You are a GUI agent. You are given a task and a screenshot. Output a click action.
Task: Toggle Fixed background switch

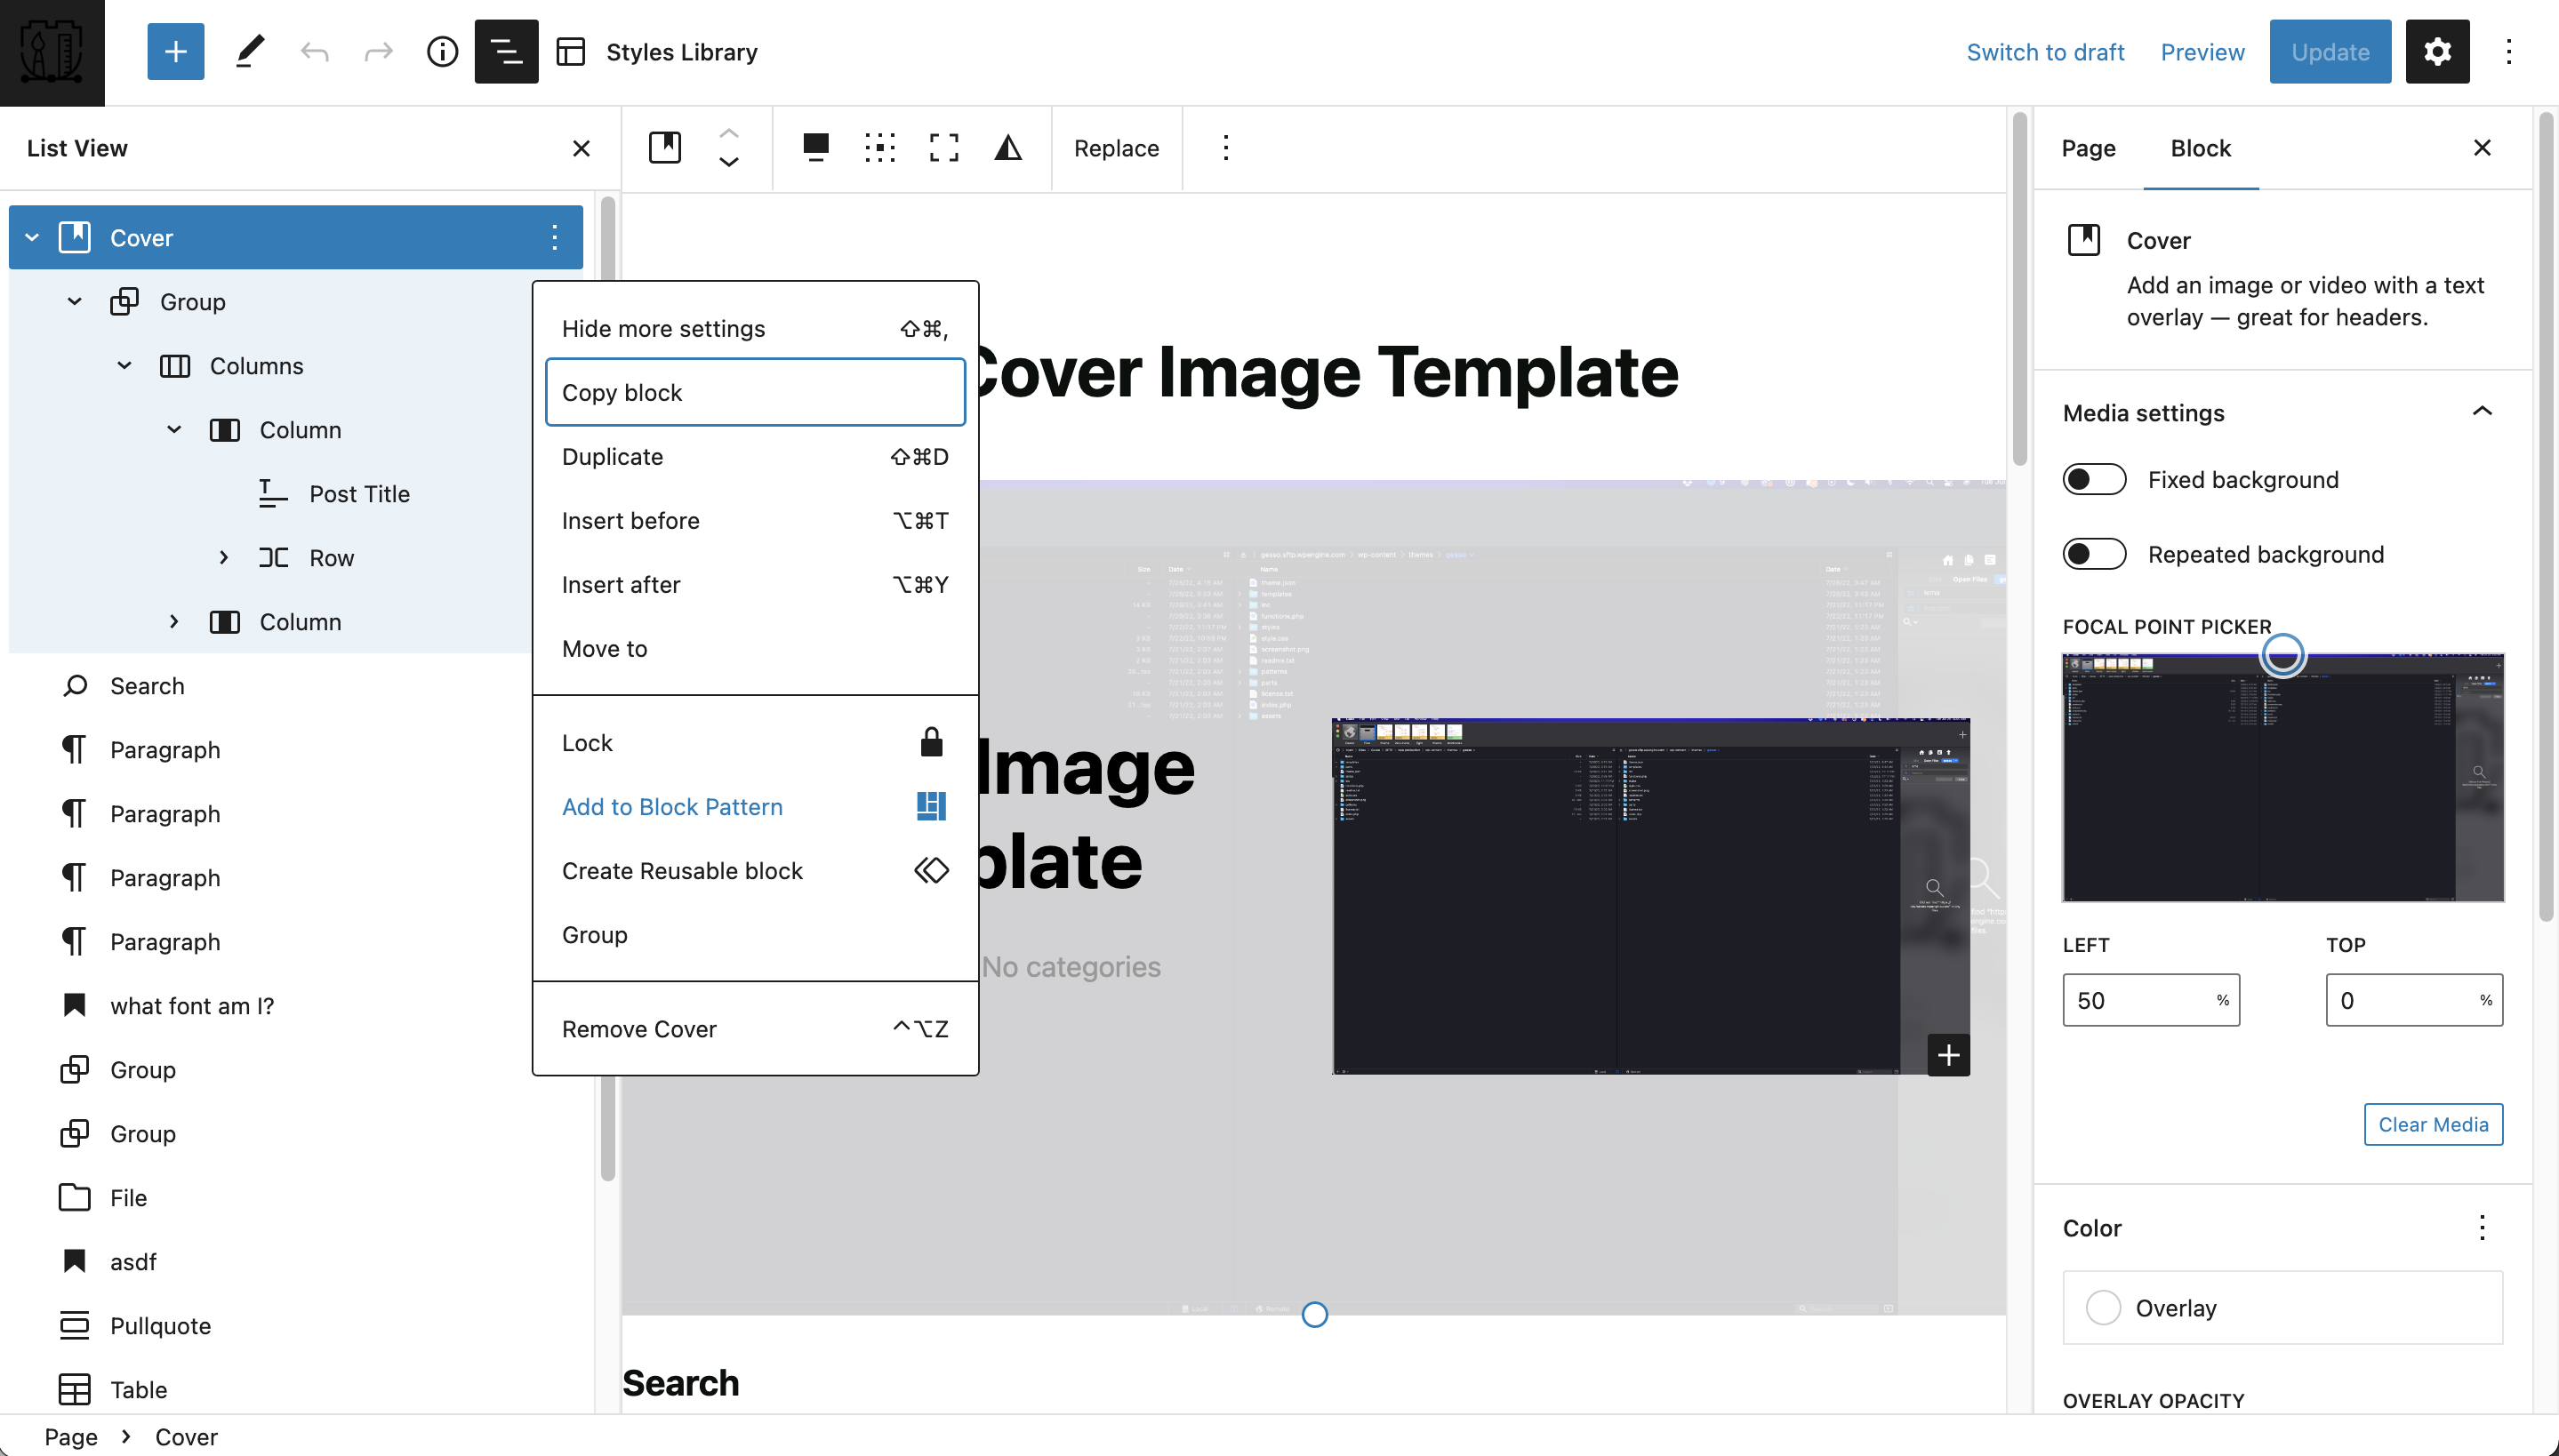tap(2094, 479)
